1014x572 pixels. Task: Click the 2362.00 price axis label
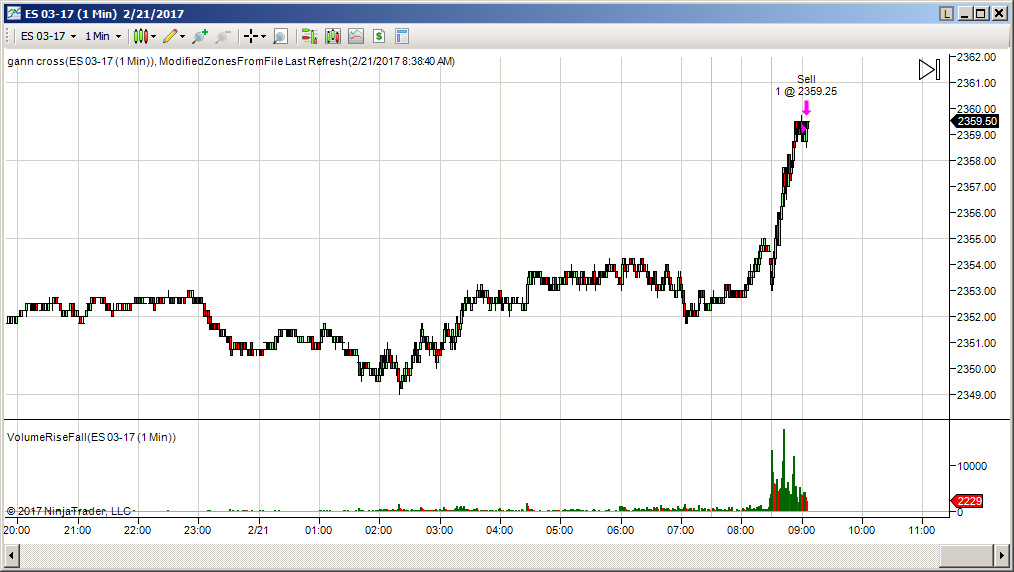coord(976,57)
